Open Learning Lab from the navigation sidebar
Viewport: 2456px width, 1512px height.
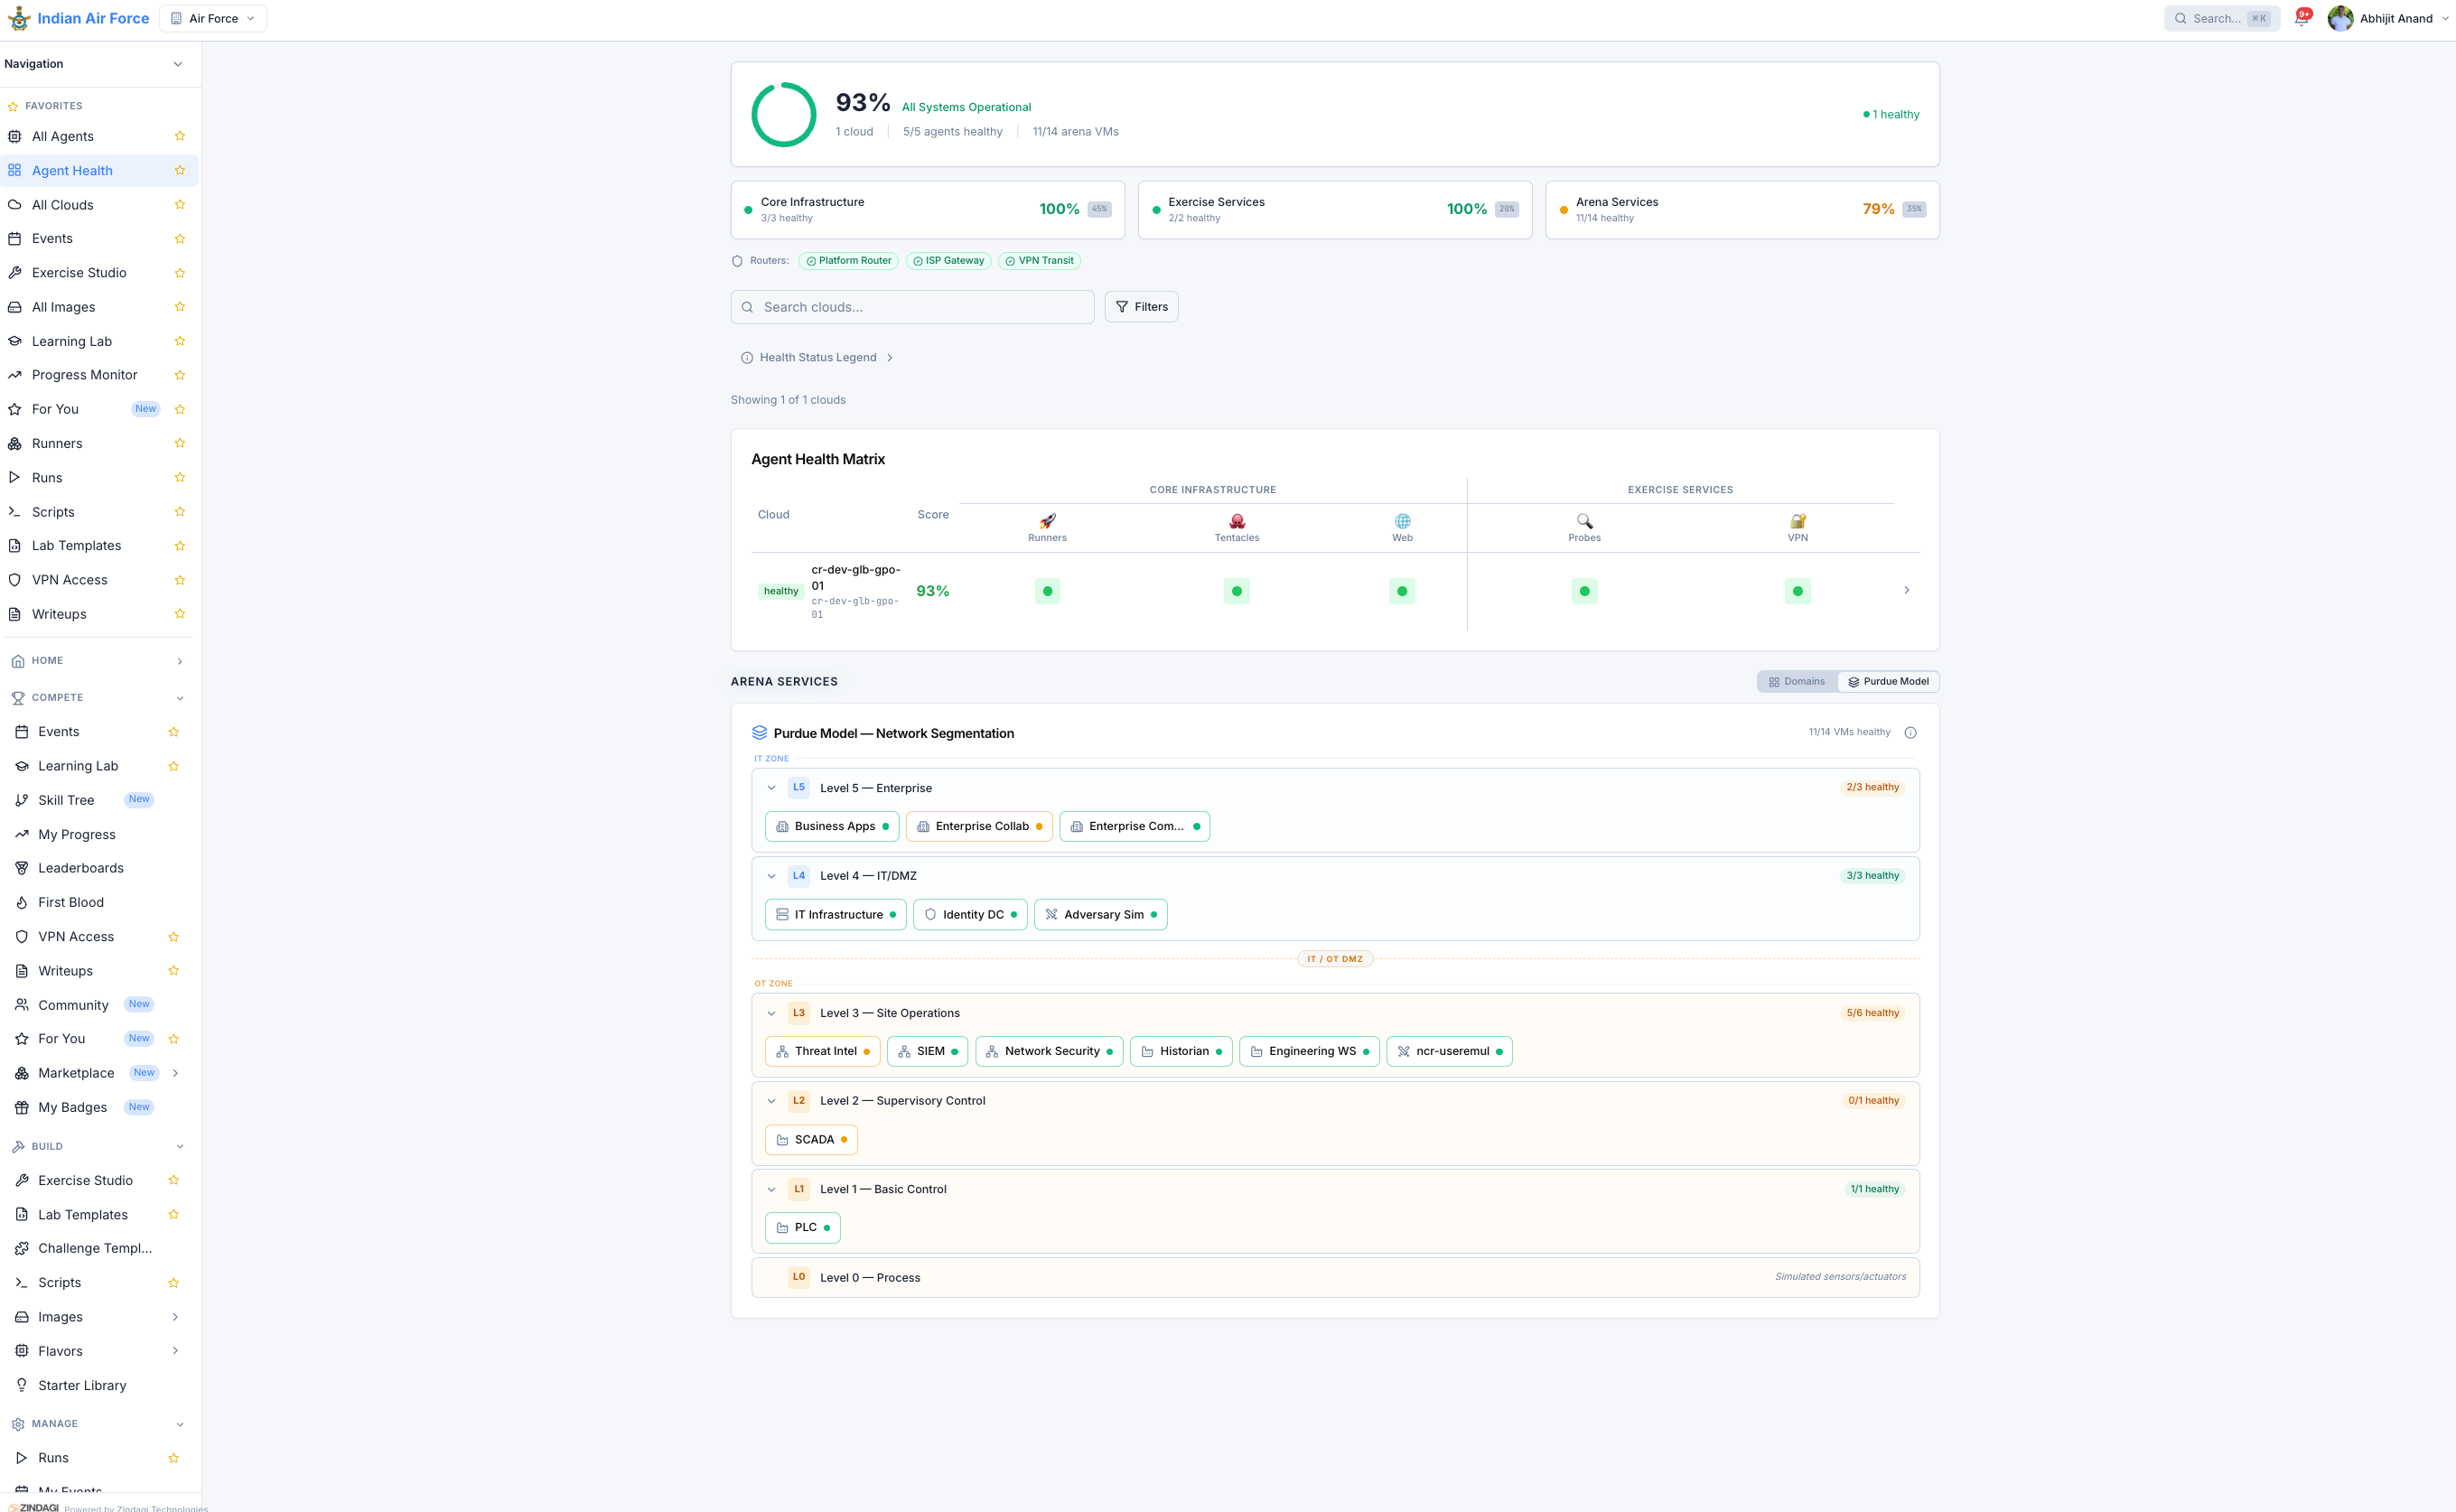[x=71, y=340]
